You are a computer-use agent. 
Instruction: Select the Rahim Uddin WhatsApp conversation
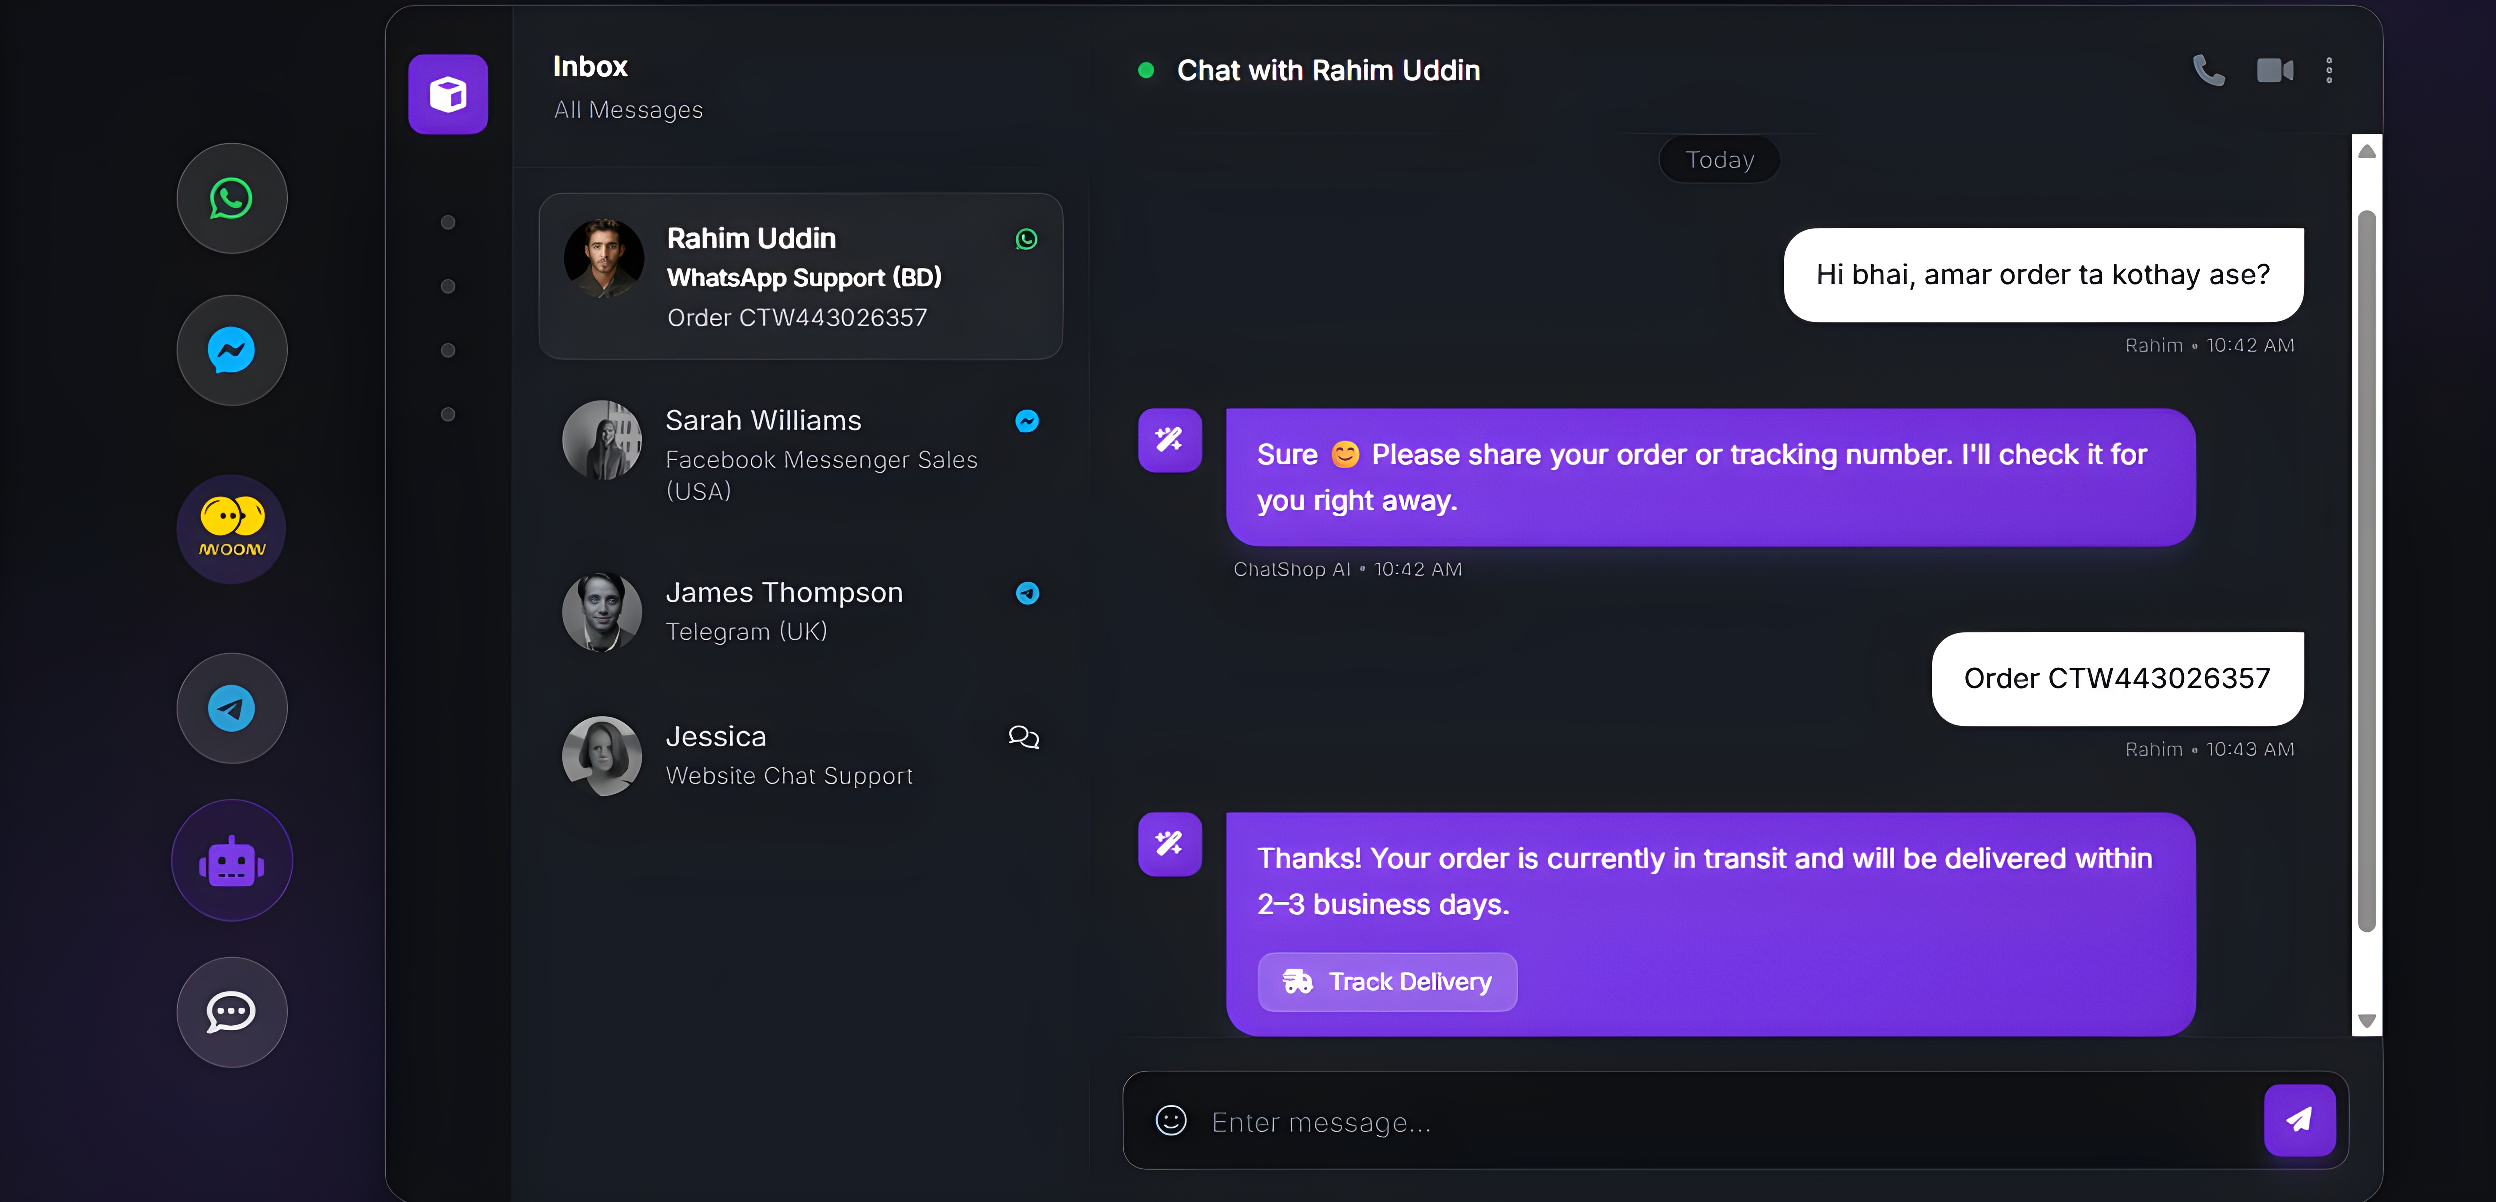(800, 276)
